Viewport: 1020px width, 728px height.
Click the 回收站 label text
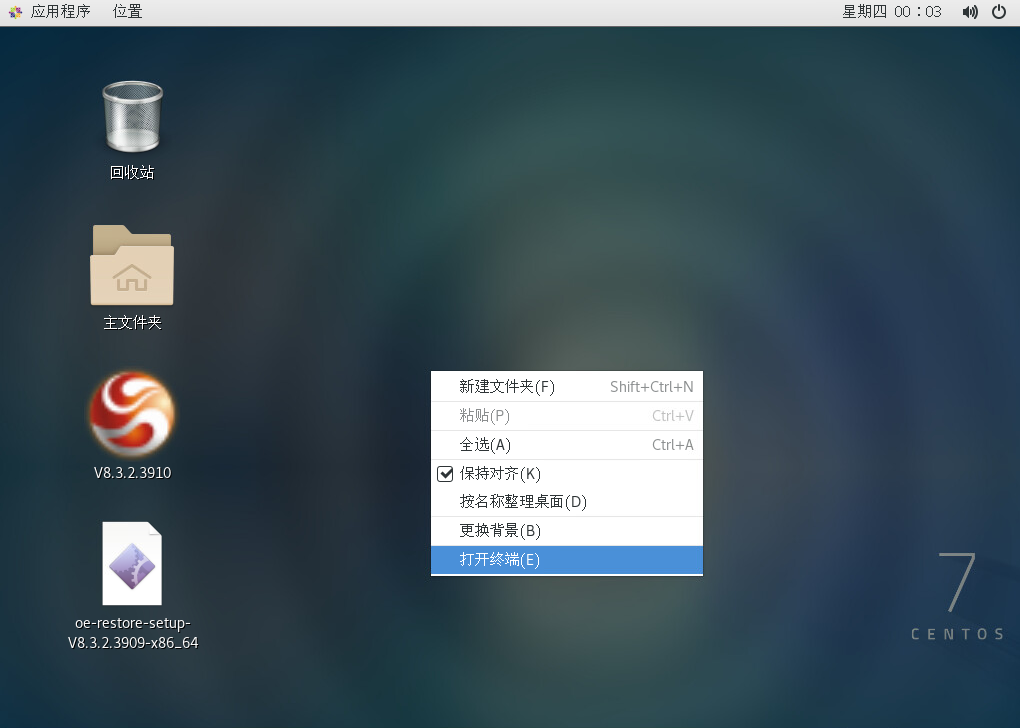click(x=132, y=173)
